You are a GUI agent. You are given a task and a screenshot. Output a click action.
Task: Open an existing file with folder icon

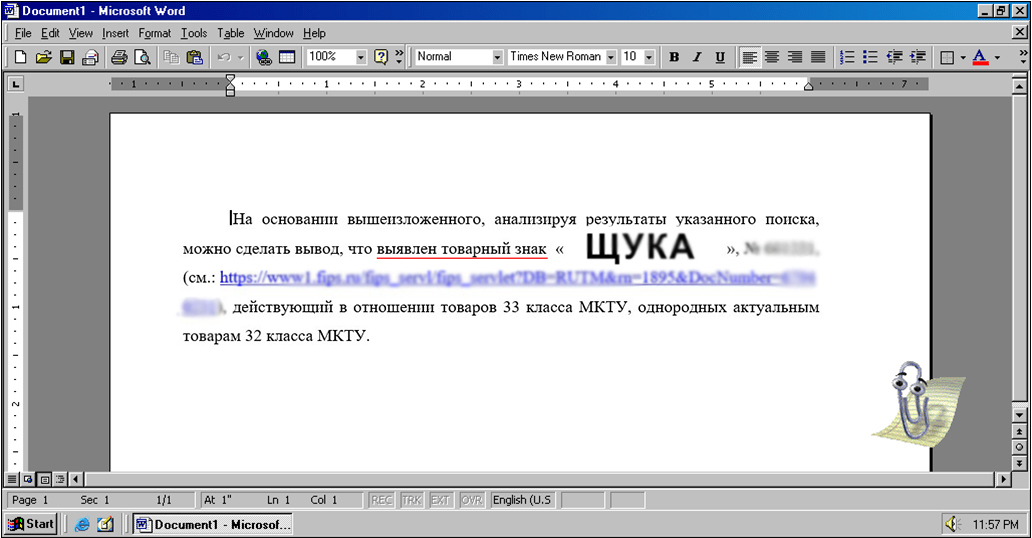[x=43, y=57]
